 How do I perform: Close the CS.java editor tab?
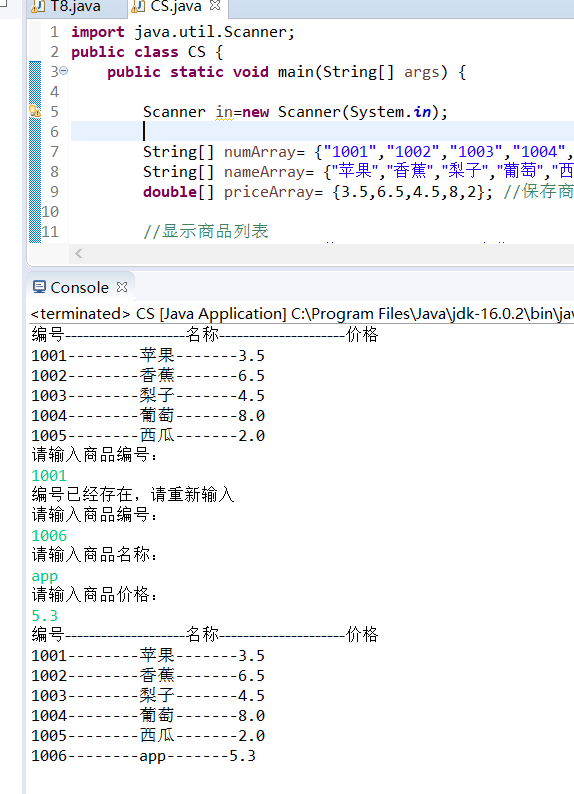tap(215, 6)
